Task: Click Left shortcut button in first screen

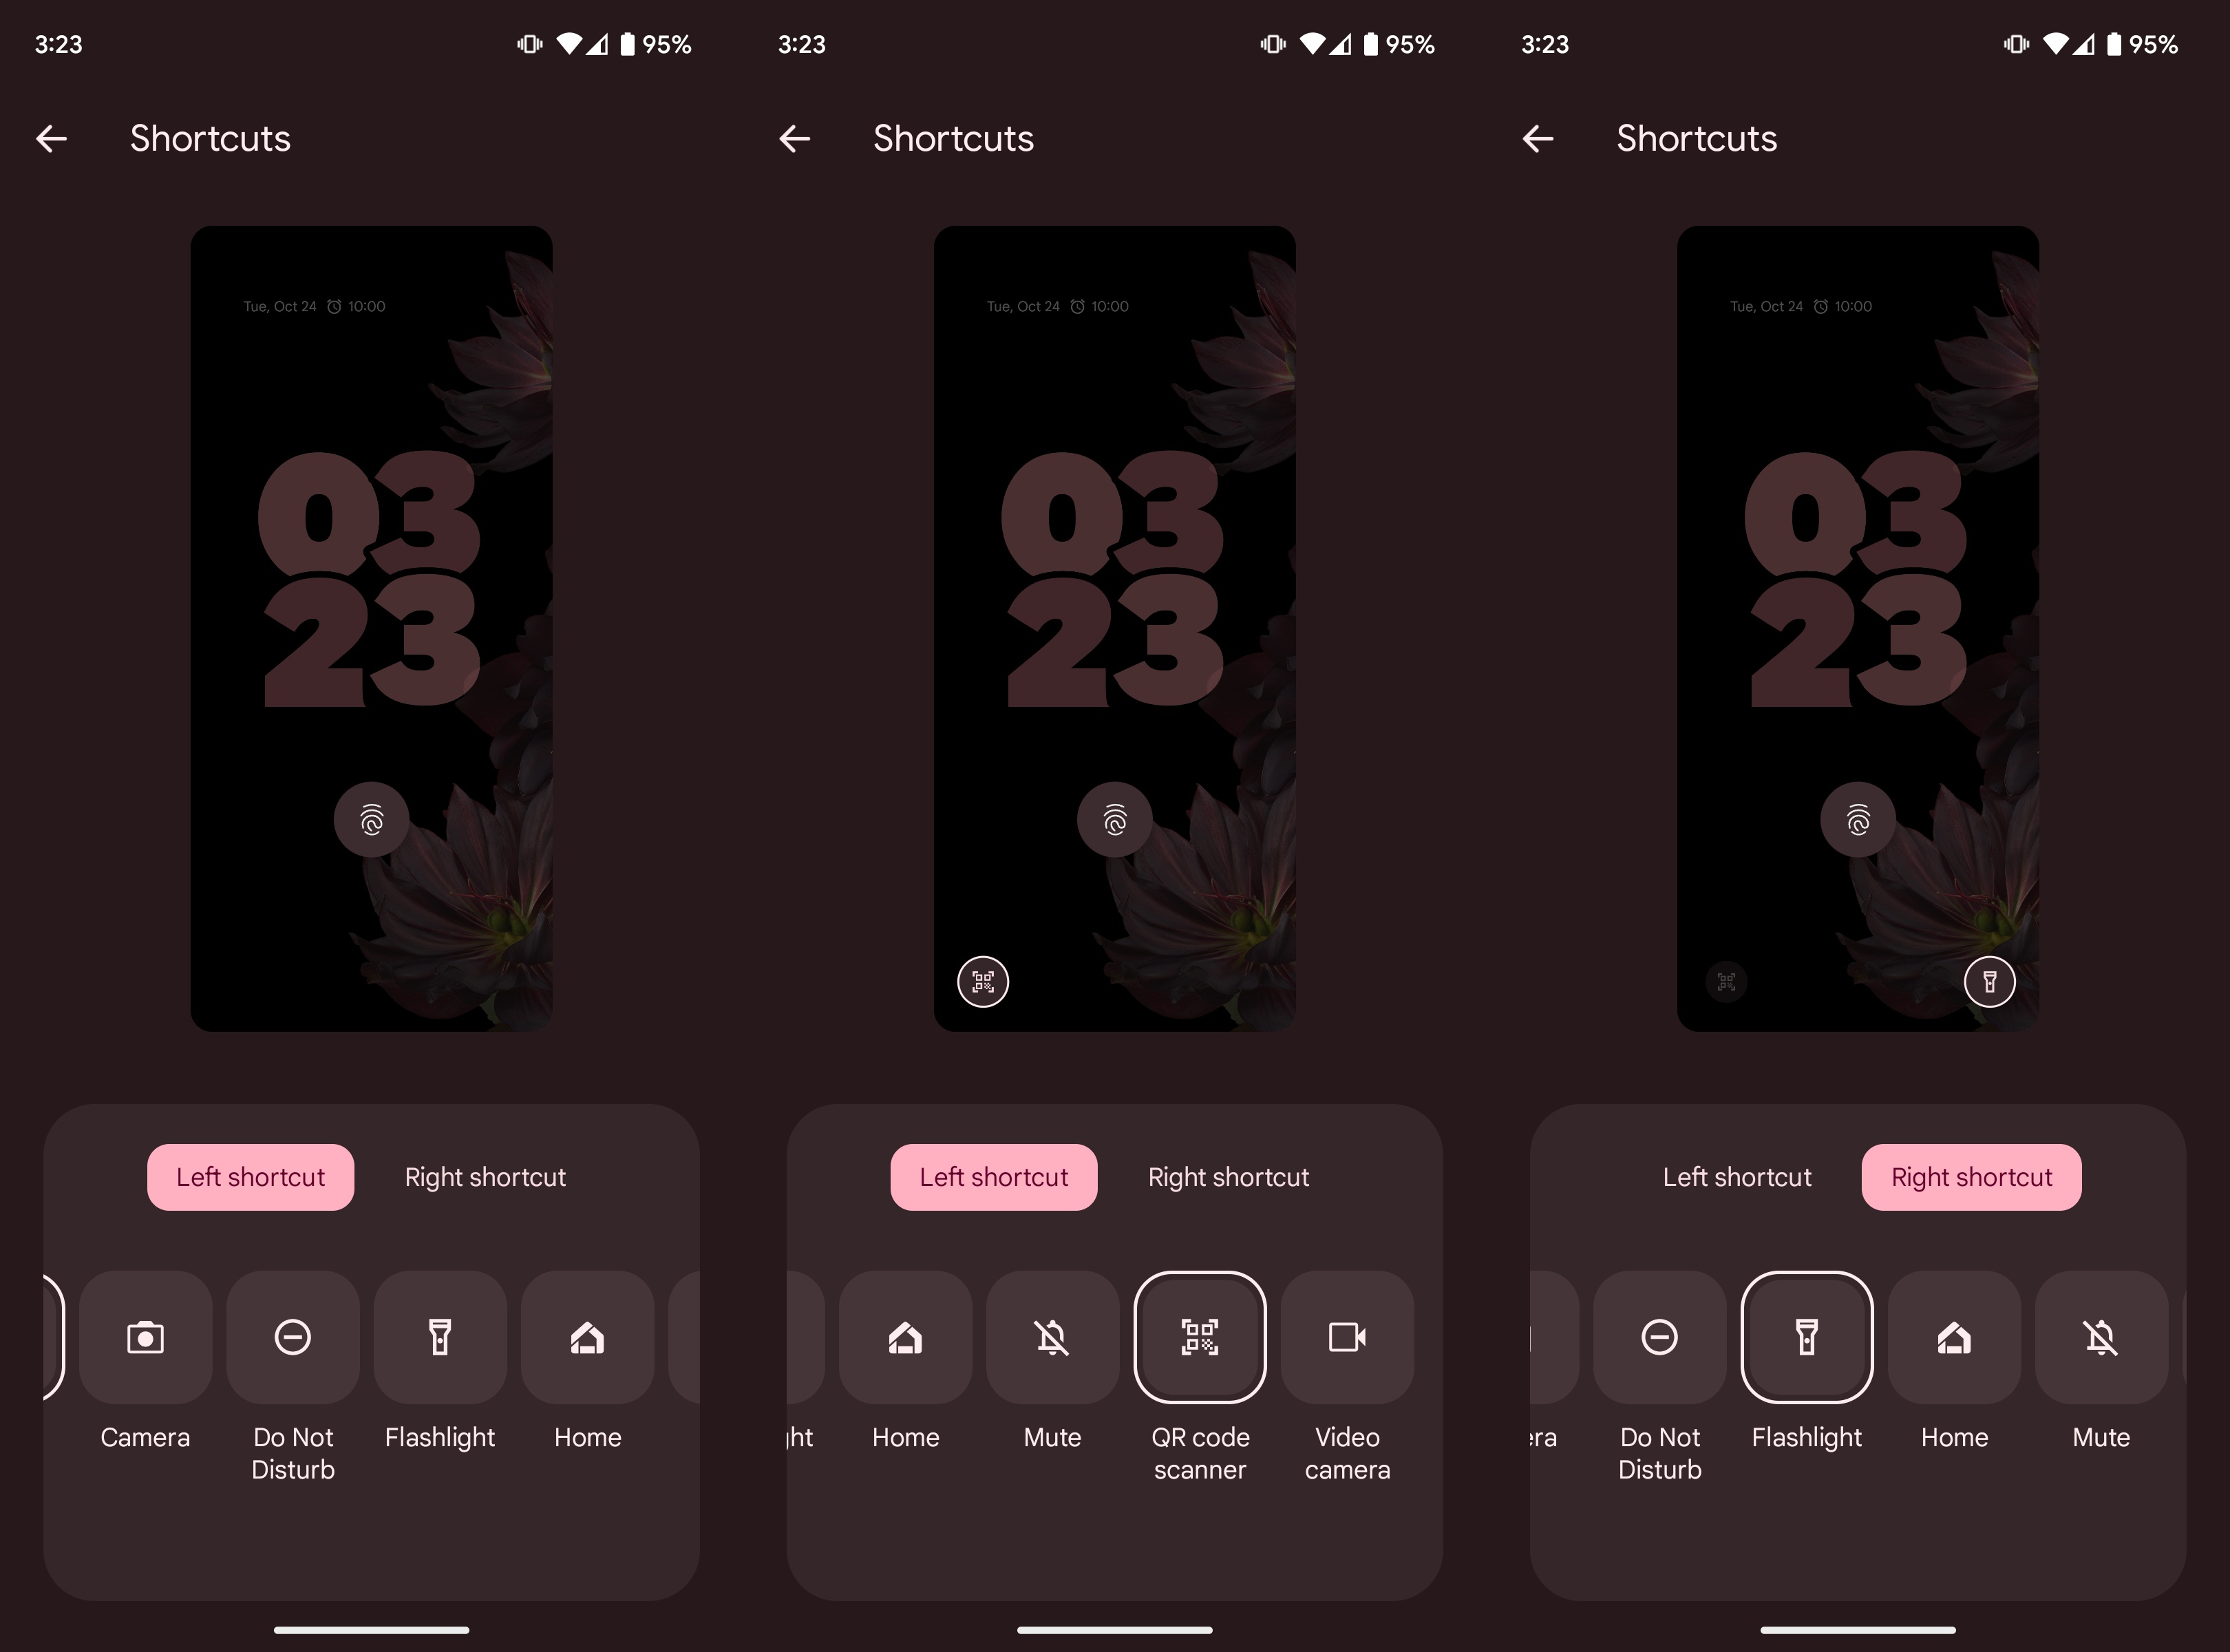Action: pyautogui.click(x=250, y=1176)
